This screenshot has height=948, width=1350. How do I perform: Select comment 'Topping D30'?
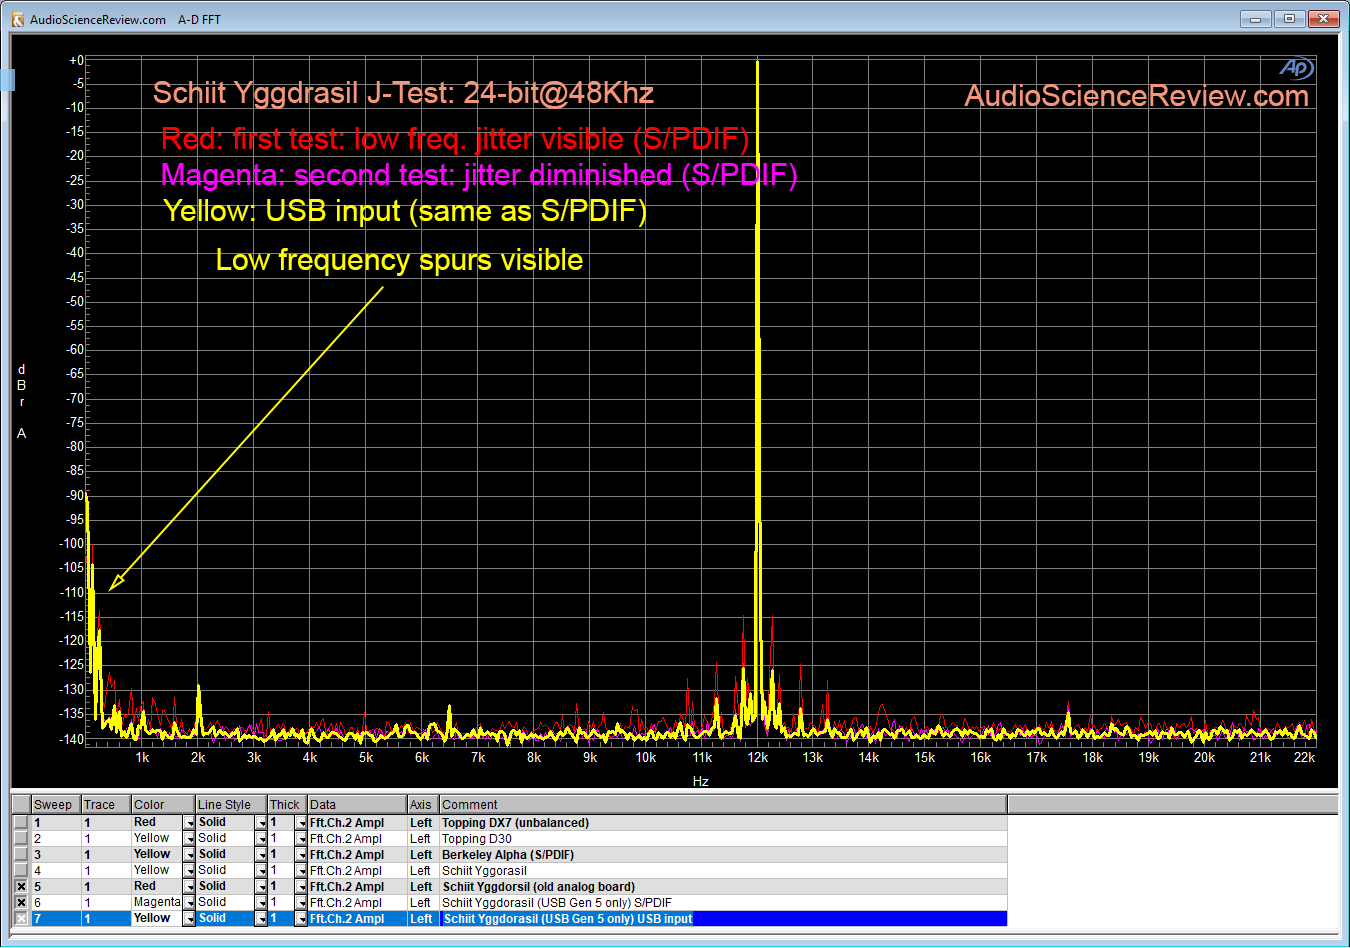click(x=477, y=839)
